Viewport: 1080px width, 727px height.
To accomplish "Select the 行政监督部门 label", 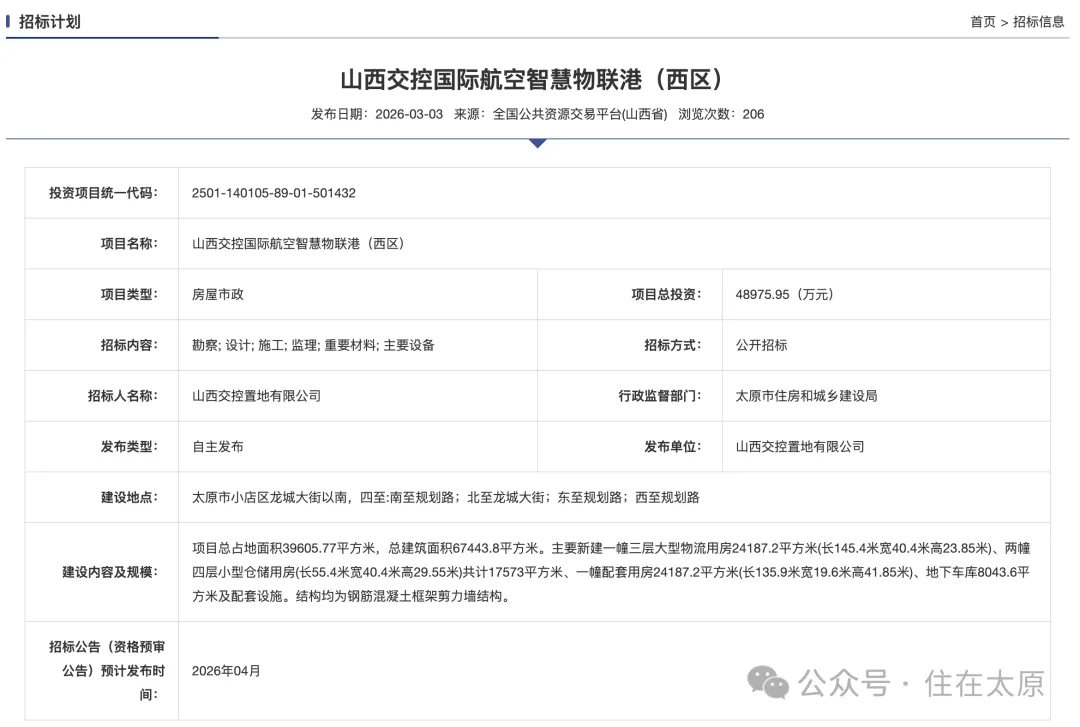I will [x=660, y=396].
